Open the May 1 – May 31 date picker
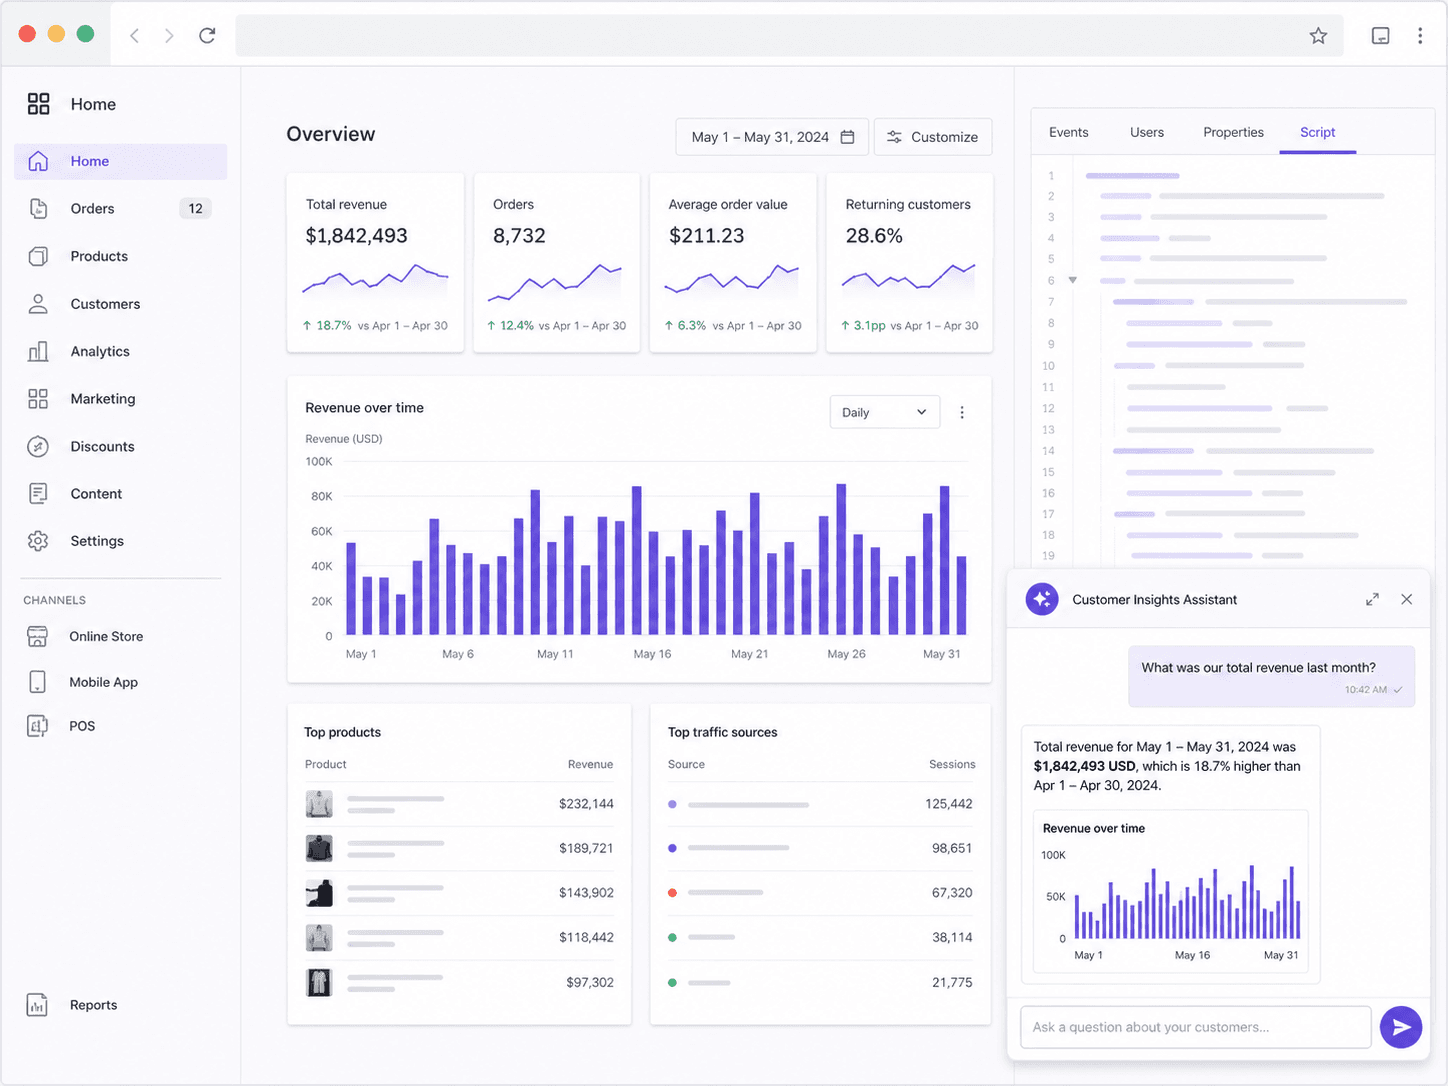The height and width of the screenshot is (1086, 1448). pos(772,137)
